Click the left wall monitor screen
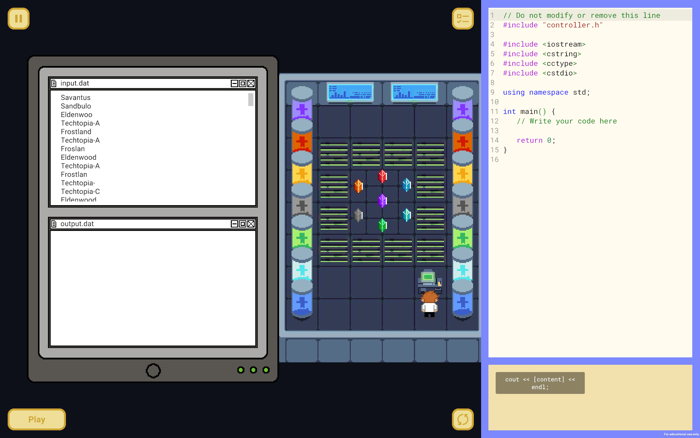This screenshot has height=438, width=700. 350,92
